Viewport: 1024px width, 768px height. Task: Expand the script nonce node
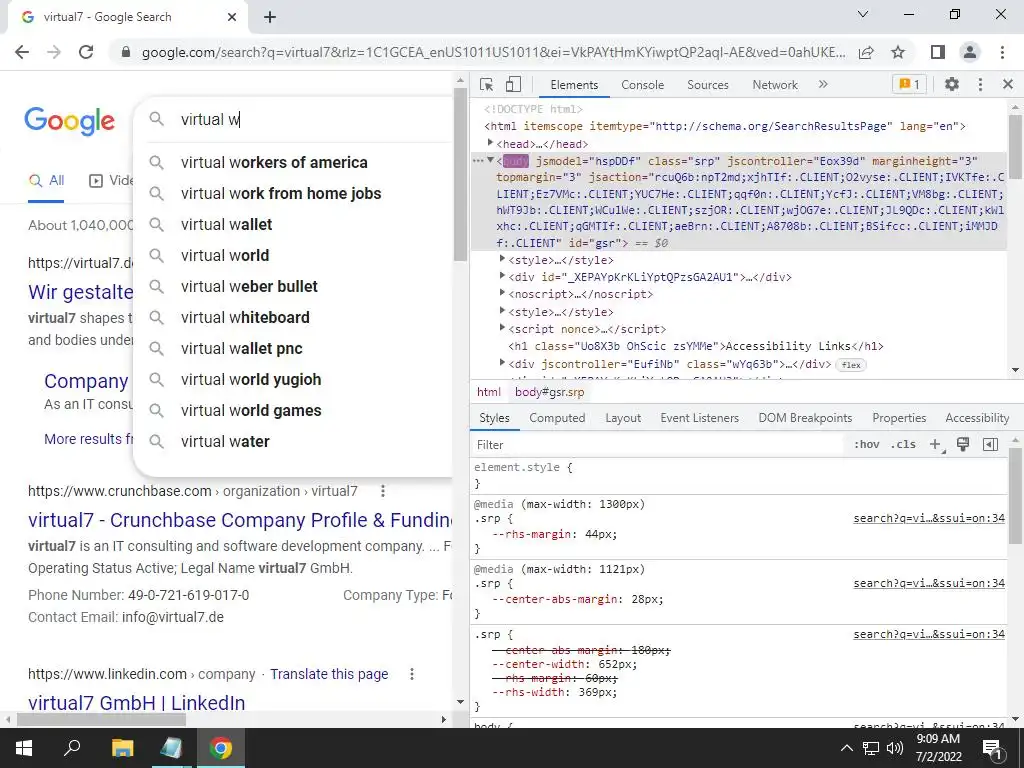point(502,328)
